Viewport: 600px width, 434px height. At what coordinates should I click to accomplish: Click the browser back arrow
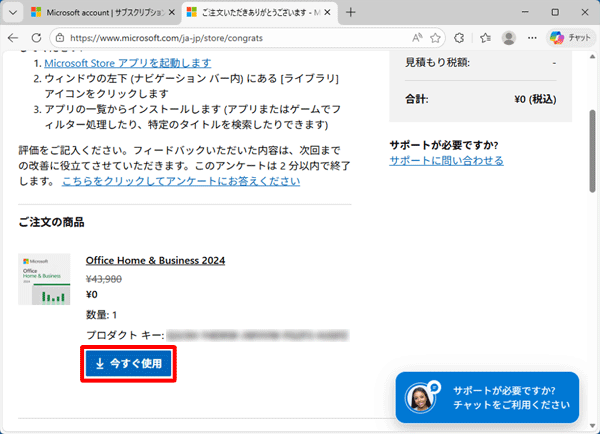(13, 38)
